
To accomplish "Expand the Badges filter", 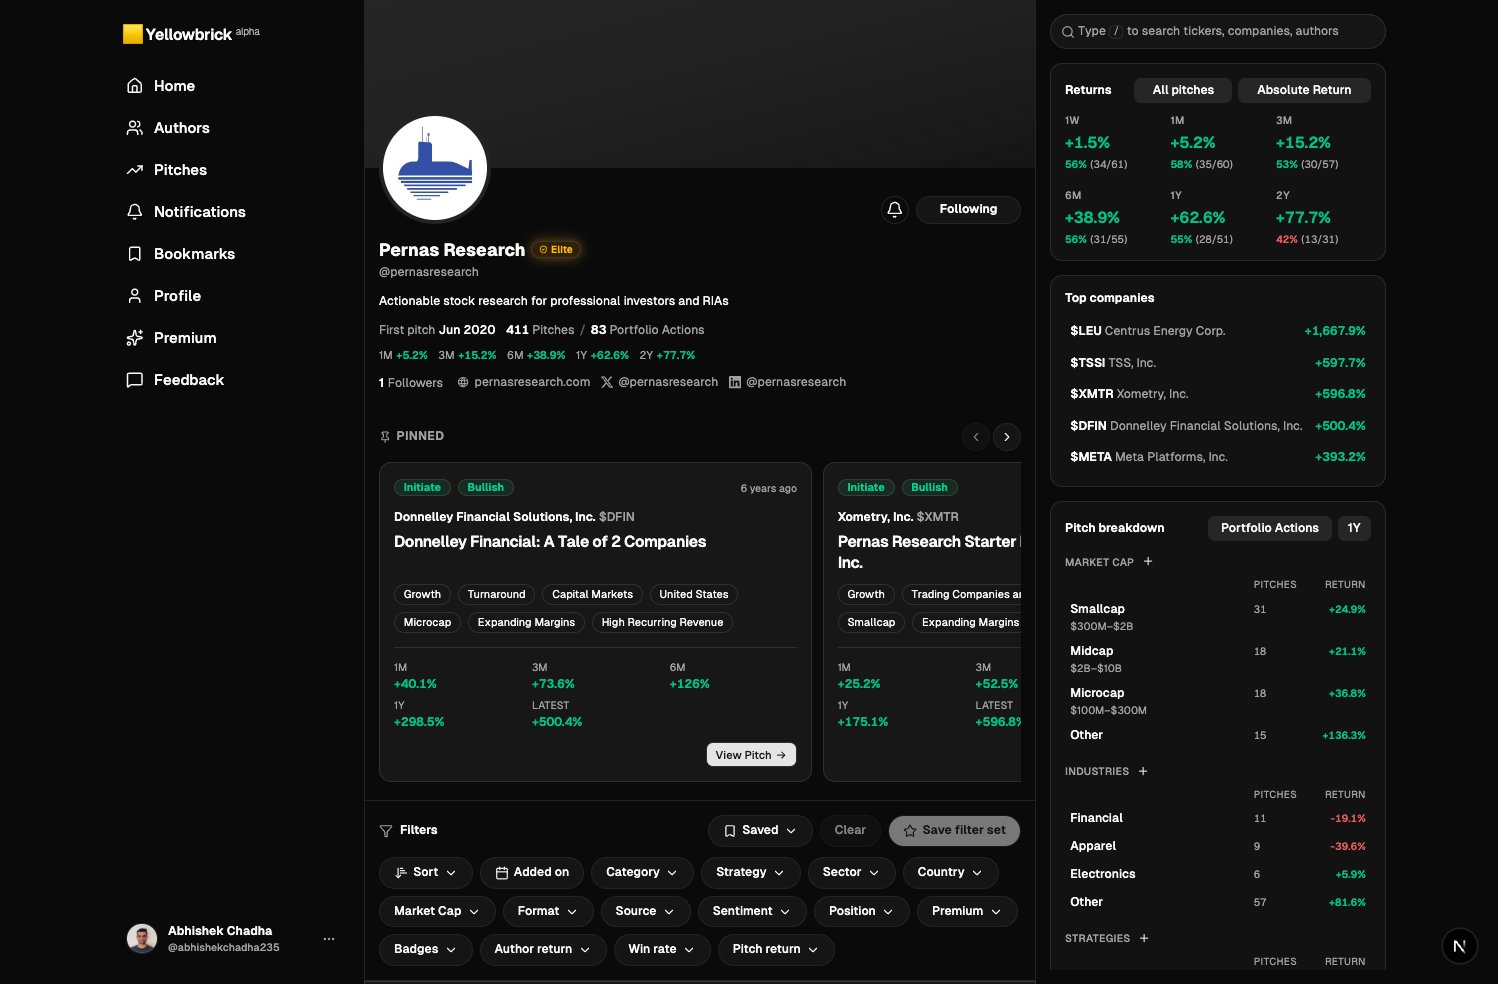I will (x=426, y=949).
